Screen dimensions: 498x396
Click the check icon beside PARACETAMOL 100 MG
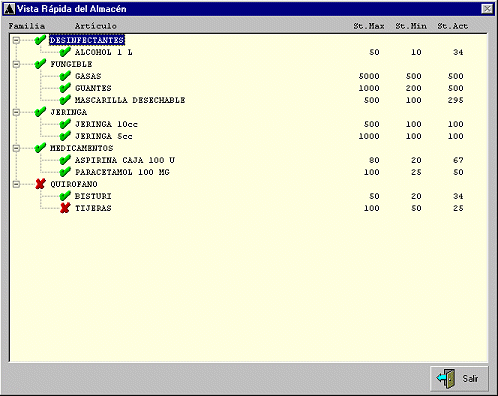65,172
